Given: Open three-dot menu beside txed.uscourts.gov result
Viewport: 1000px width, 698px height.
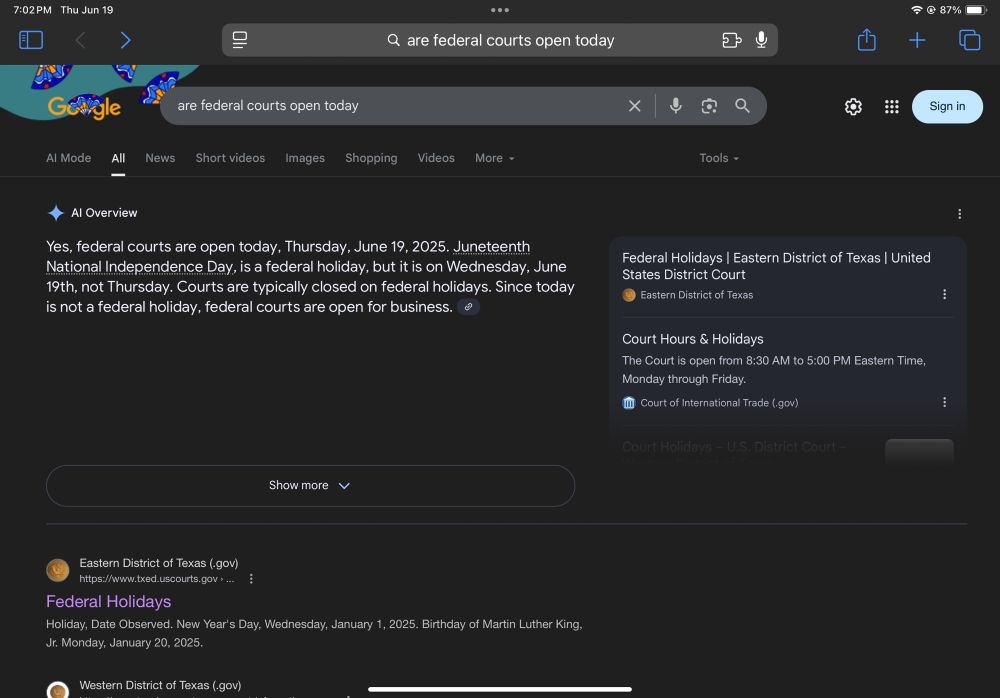Looking at the screenshot, I should 251,579.
